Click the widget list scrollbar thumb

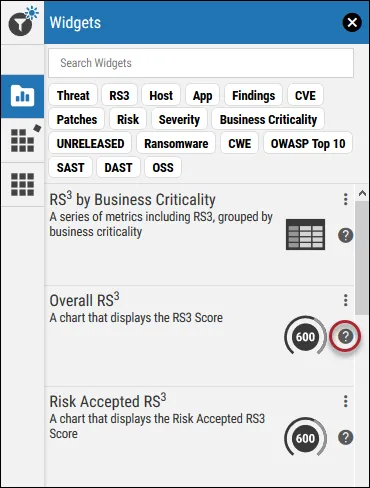click(x=362, y=258)
